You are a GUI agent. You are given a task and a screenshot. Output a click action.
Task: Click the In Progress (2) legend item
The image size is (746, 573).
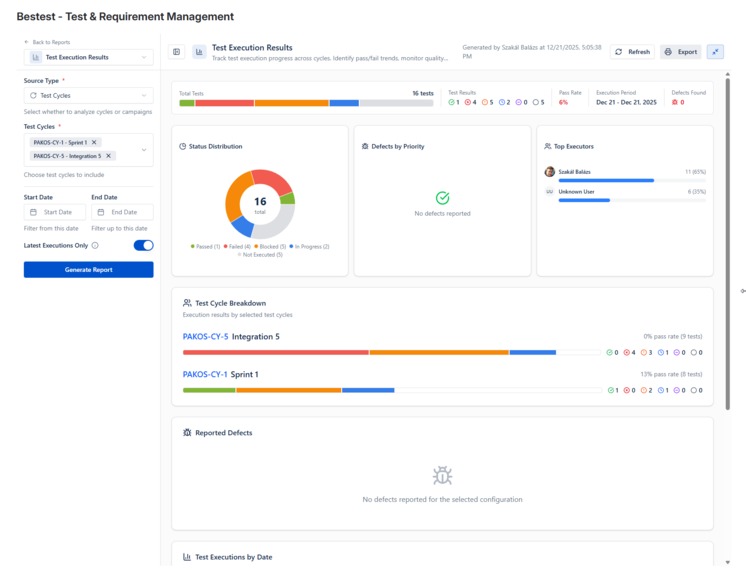(x=309, y=247)
